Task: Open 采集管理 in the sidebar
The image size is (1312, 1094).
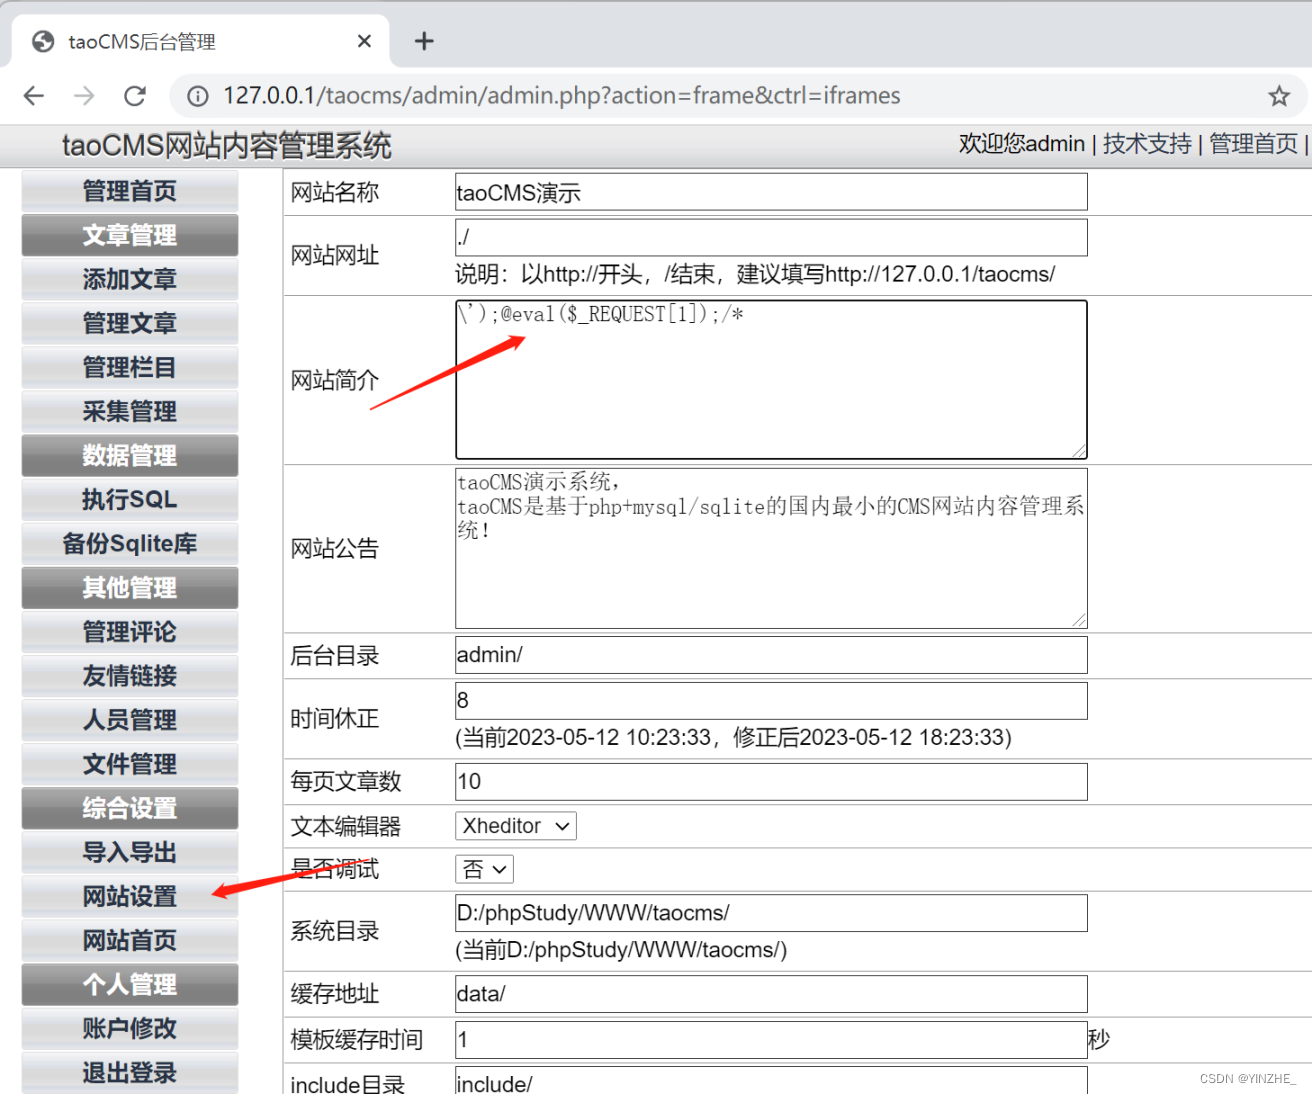Action: point(130,411)
